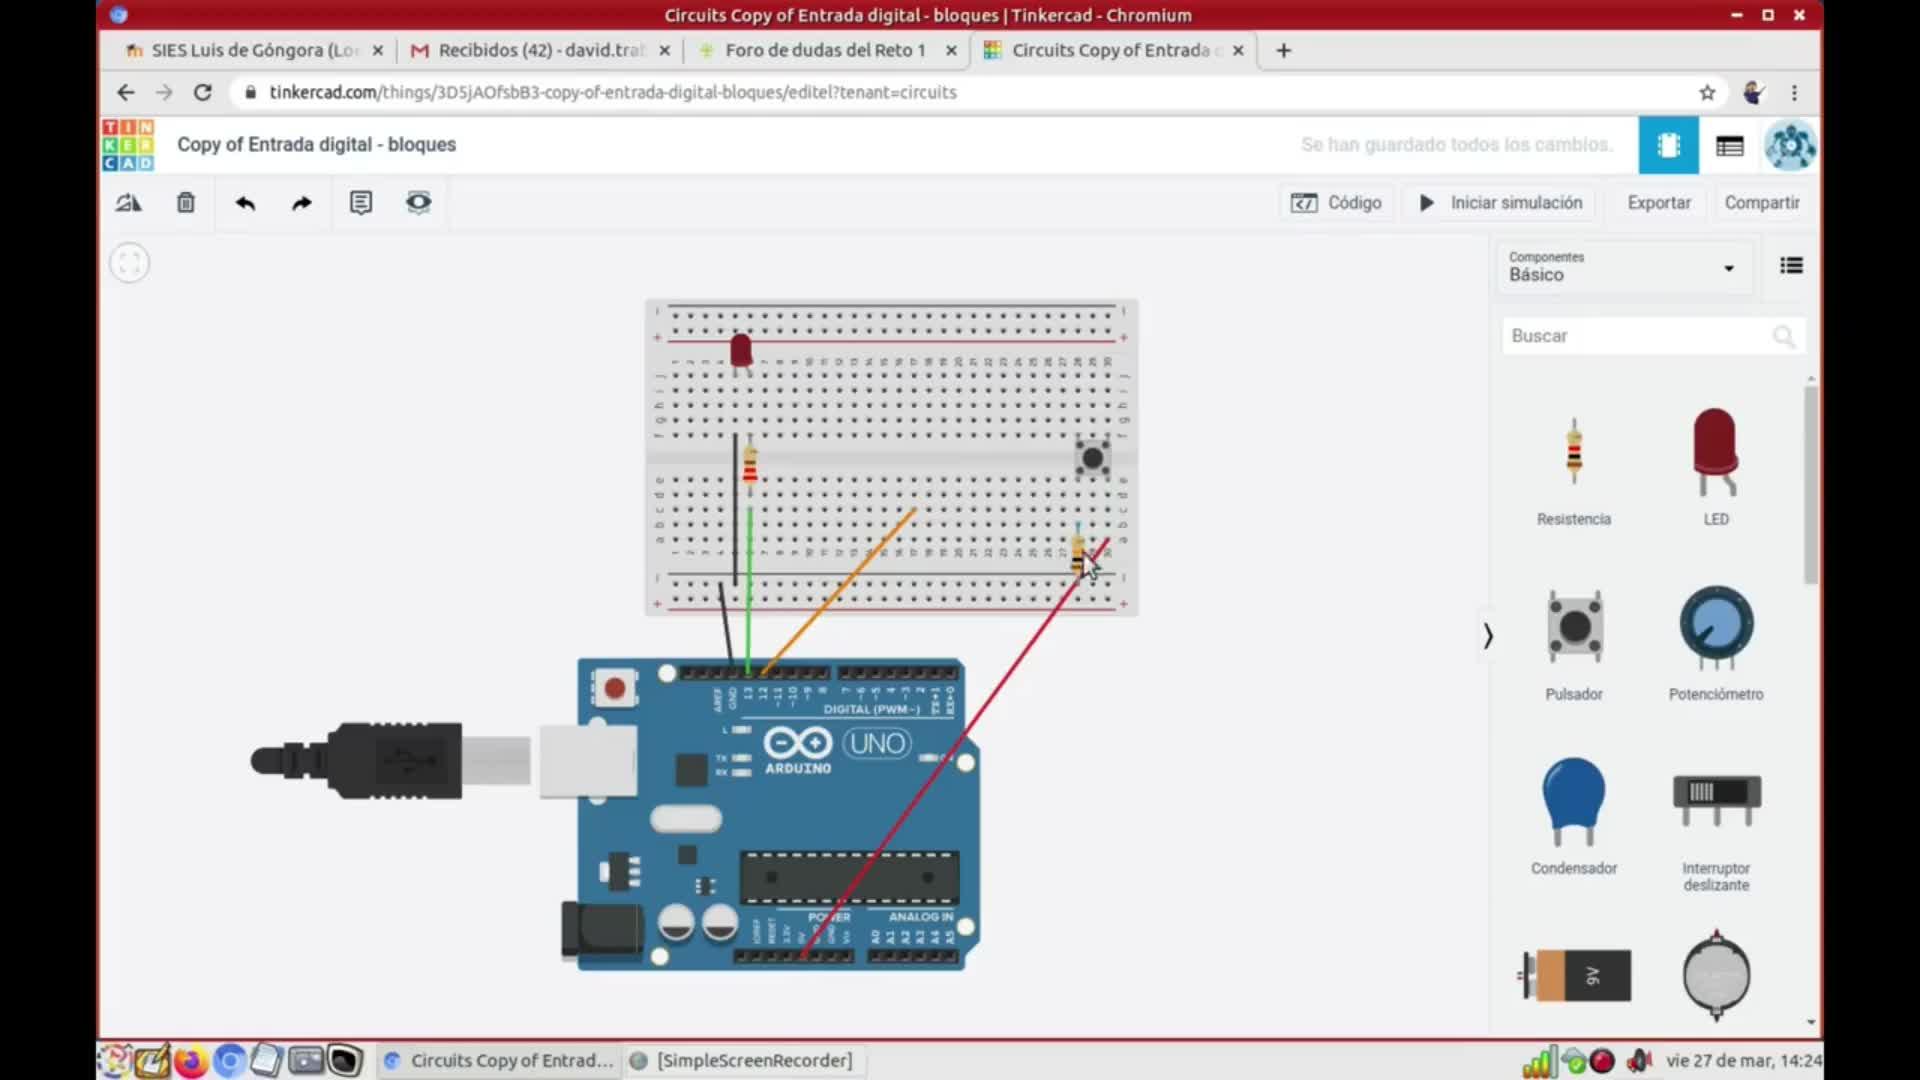
Task: Switch to circuit view icon
Action: point(1668,146)
